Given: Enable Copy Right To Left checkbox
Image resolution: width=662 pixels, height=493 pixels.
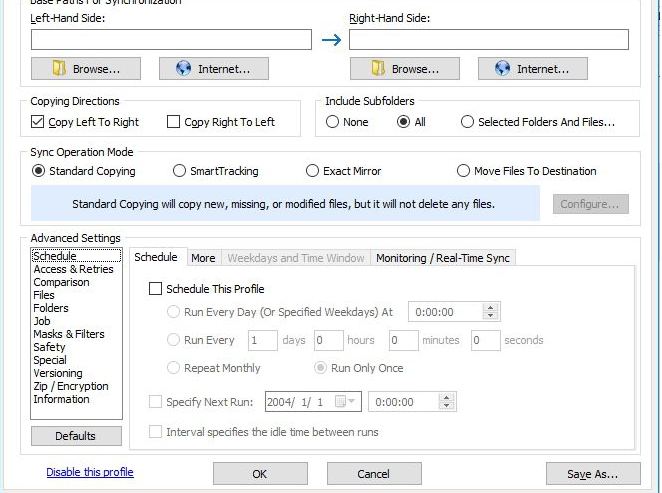Looking at the screenshot, I should (174, 122).
